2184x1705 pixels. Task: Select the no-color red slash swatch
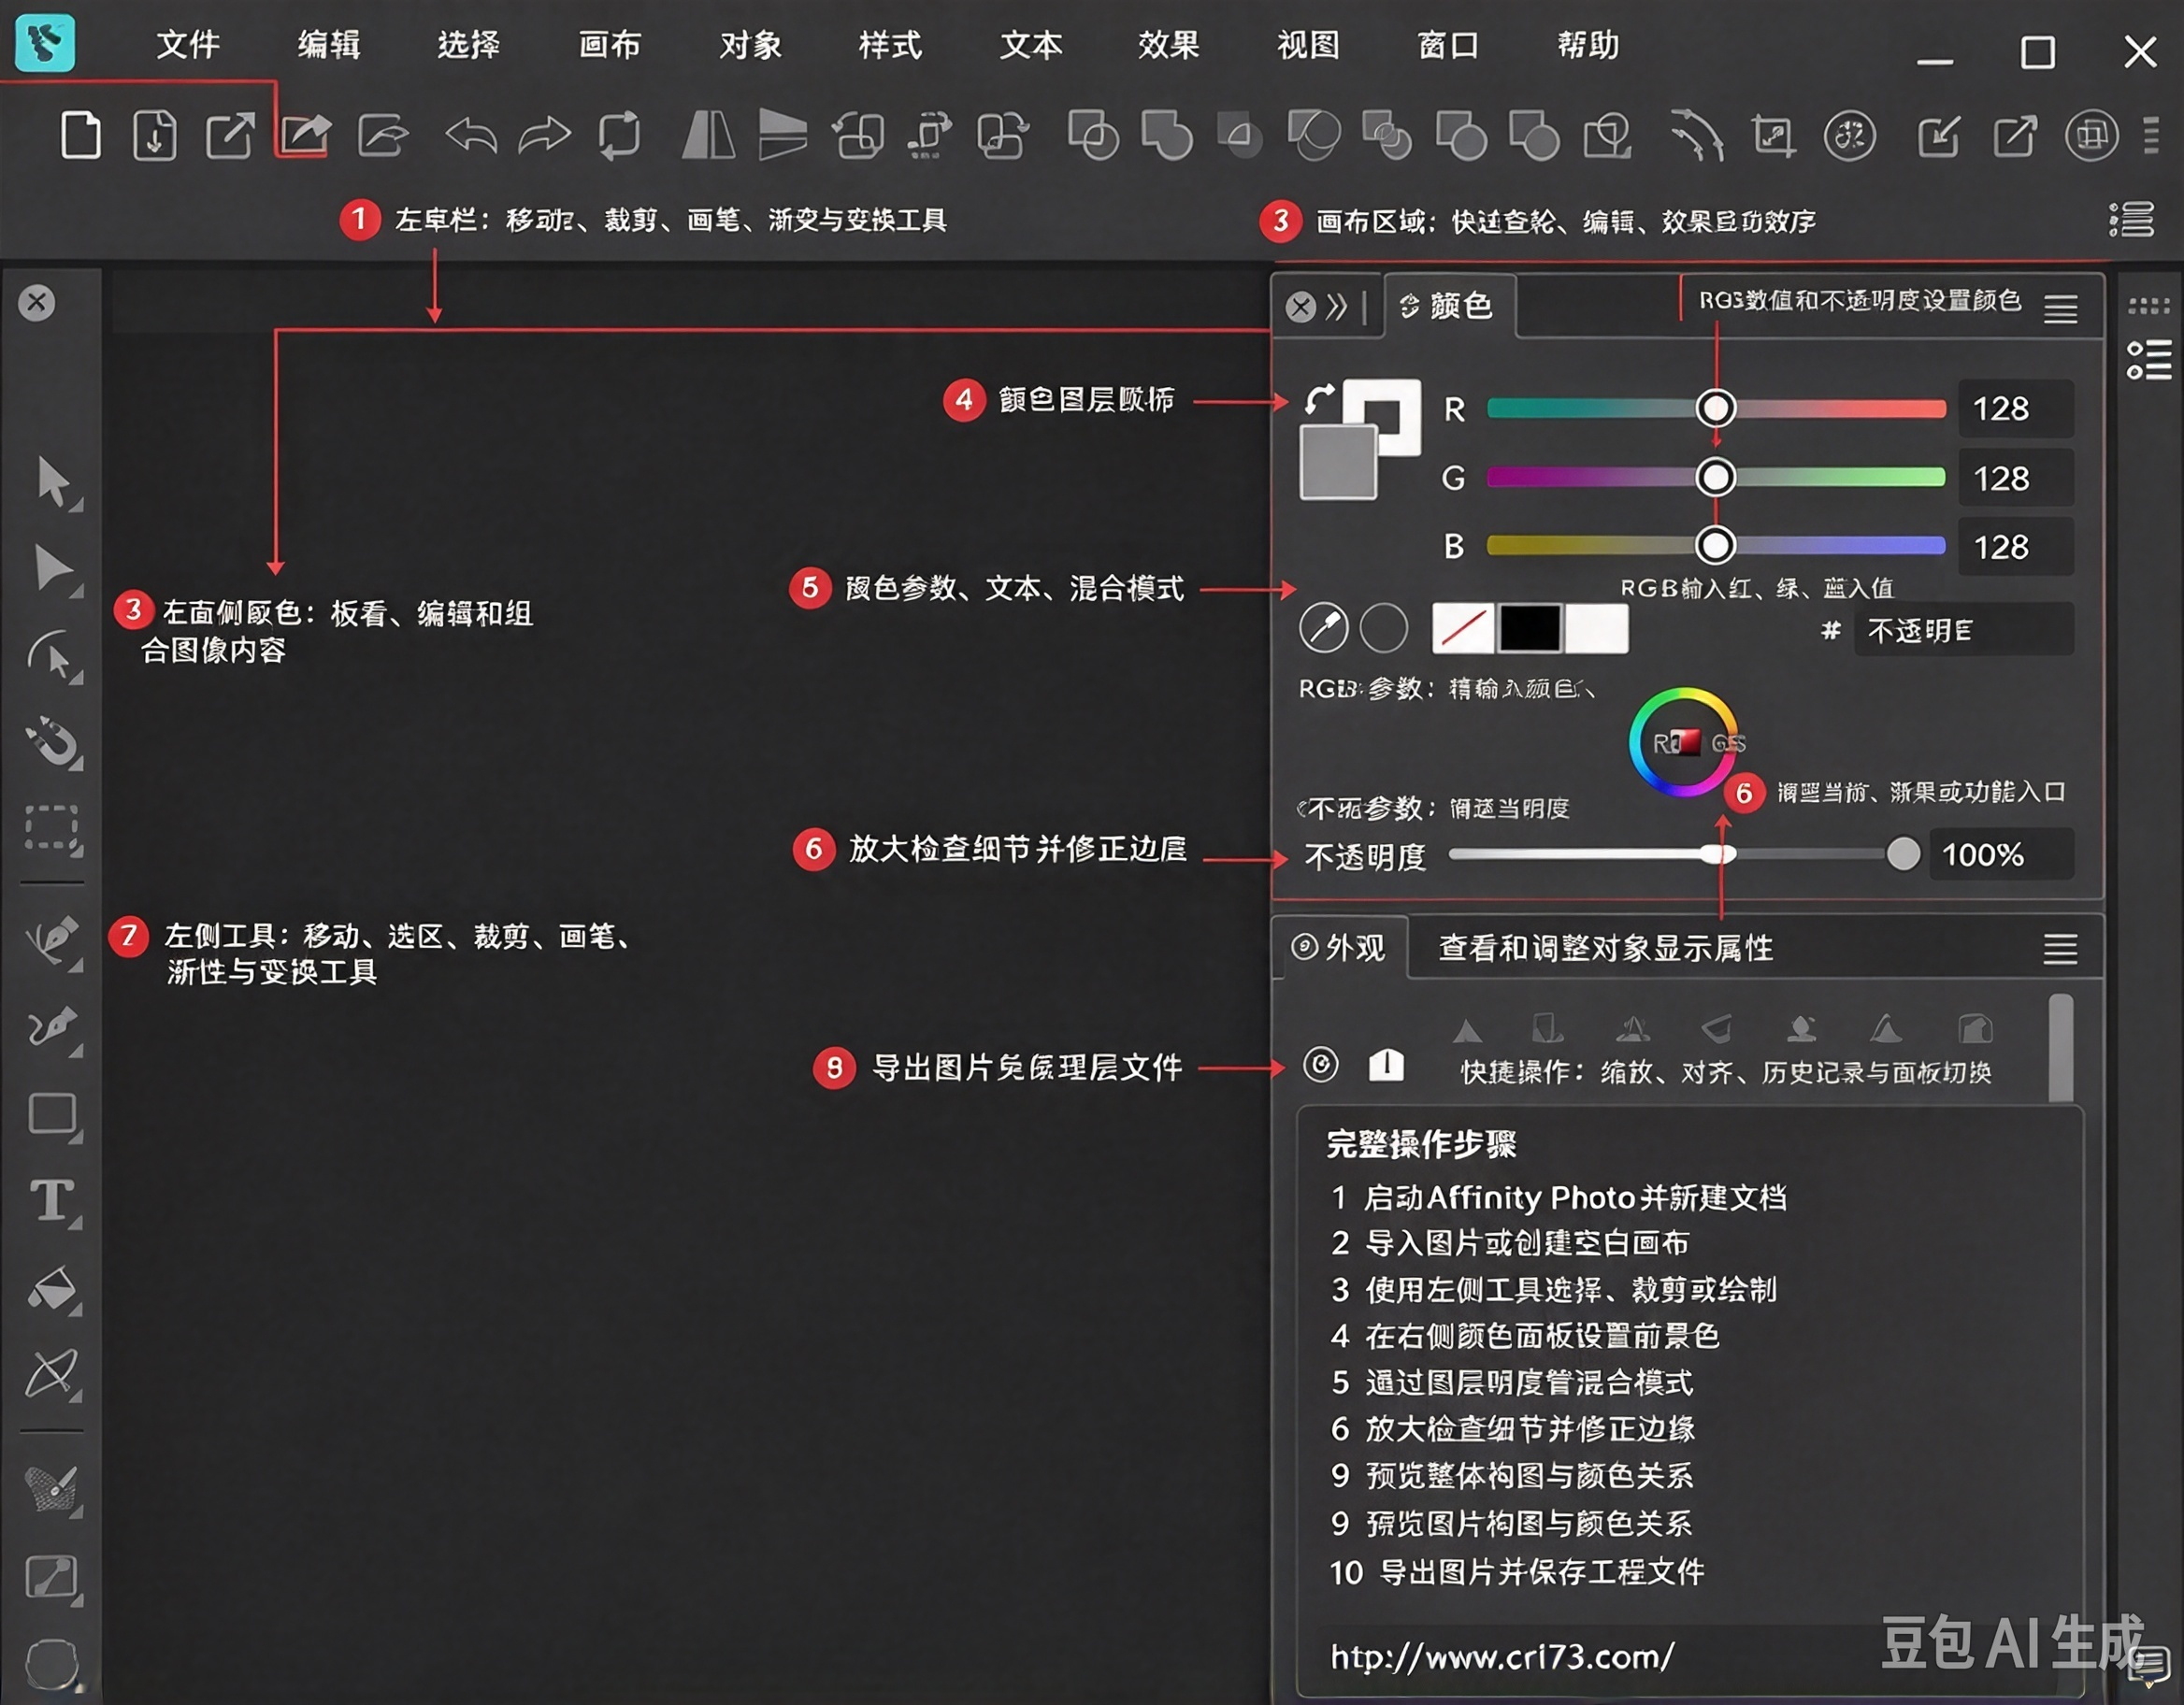pos(1463,628)
